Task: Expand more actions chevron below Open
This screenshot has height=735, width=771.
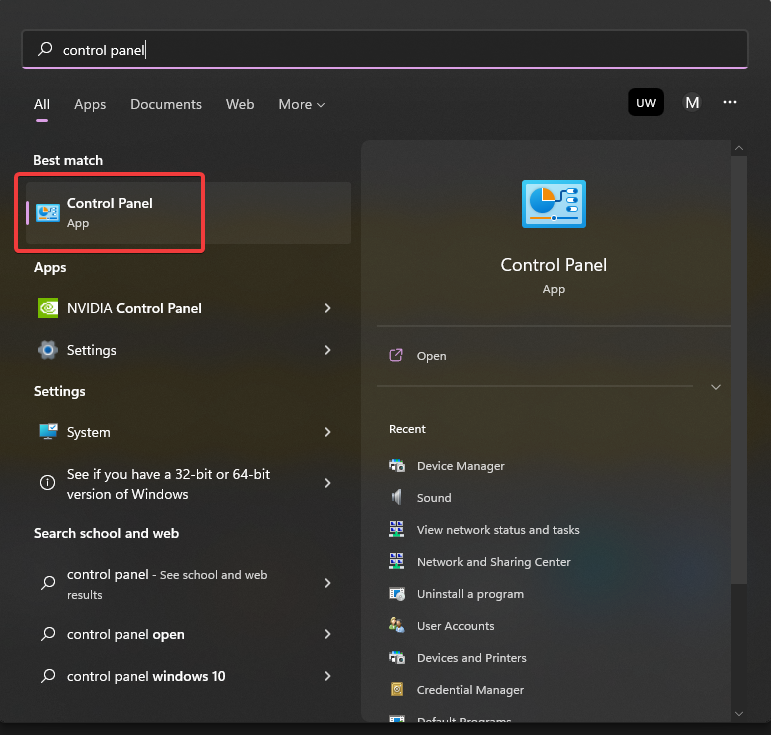Action: [716, 387]
